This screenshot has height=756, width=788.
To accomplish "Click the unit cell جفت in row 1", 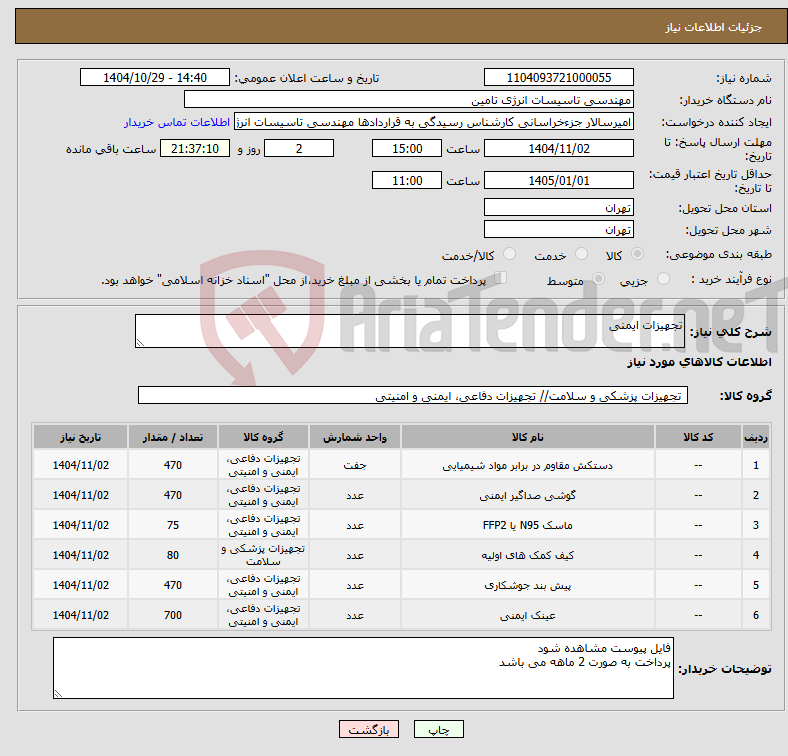I will [355, 465].
